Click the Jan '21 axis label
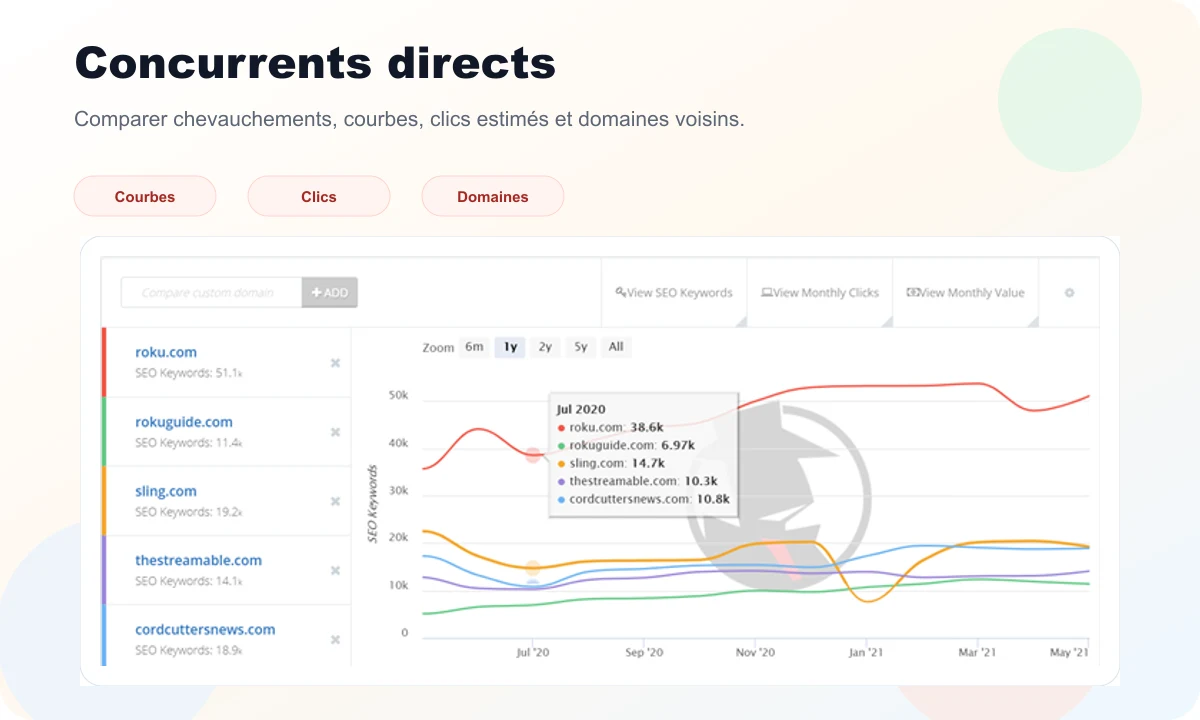1200x720 pixels. (866, 653)
